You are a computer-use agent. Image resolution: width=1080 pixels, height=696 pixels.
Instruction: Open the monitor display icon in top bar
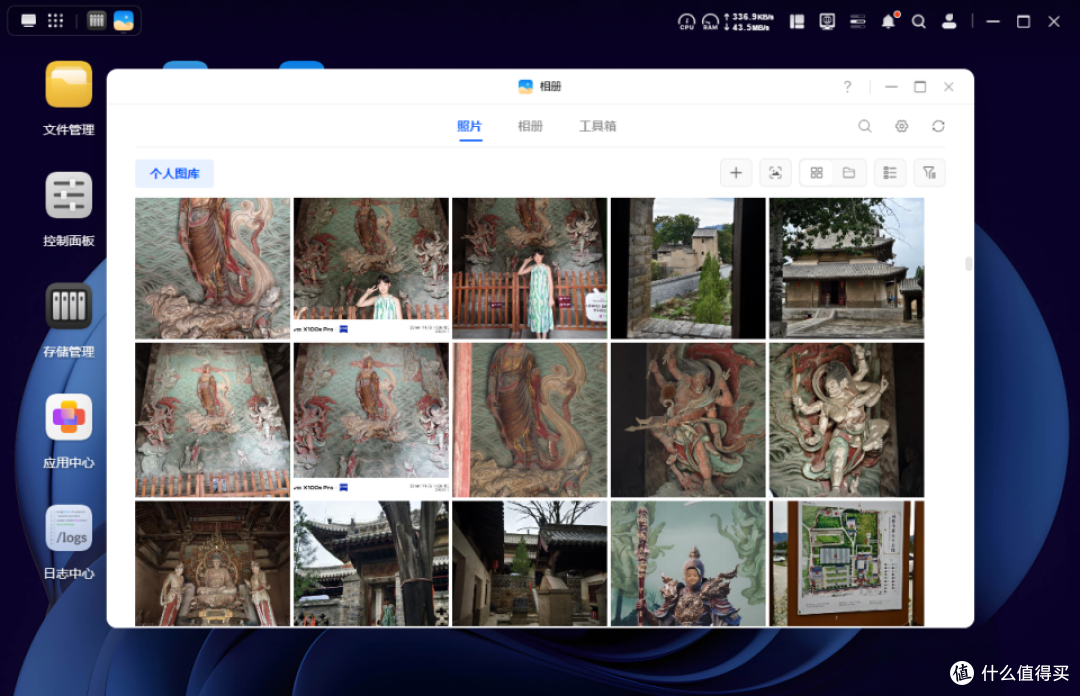click(x=827, y=22)
